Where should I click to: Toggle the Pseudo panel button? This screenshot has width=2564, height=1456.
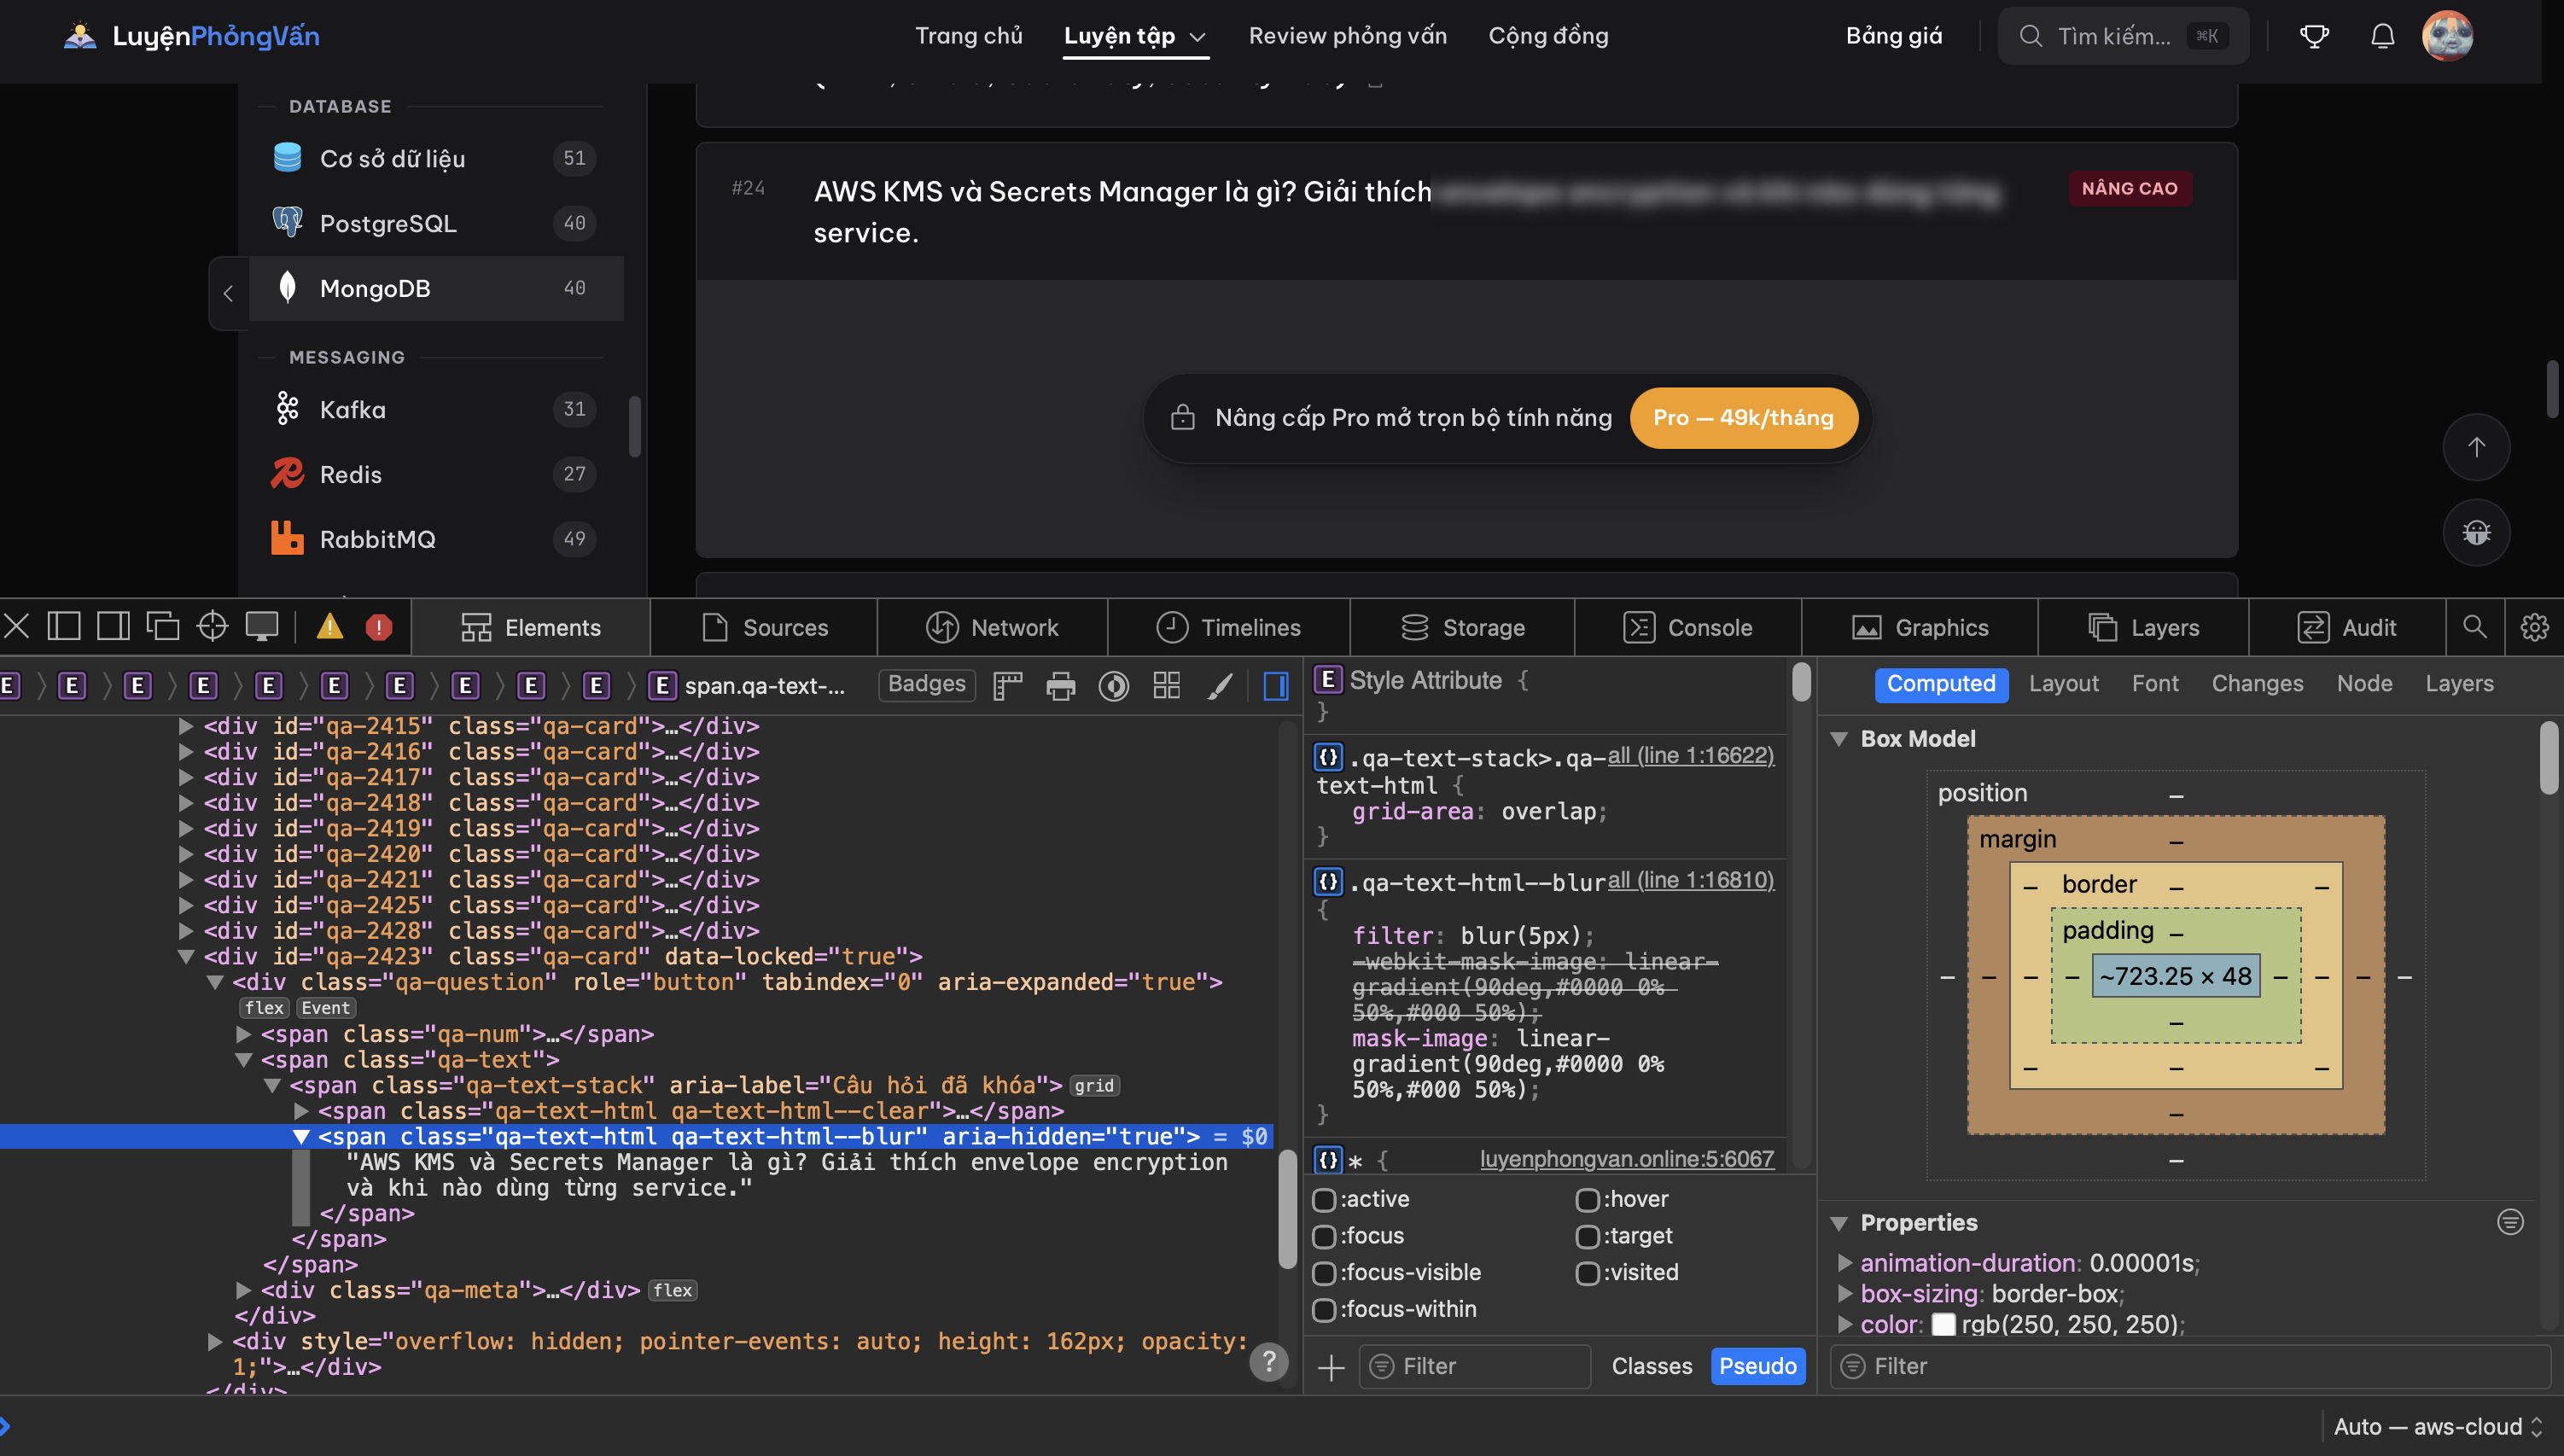point(1757,1367)
